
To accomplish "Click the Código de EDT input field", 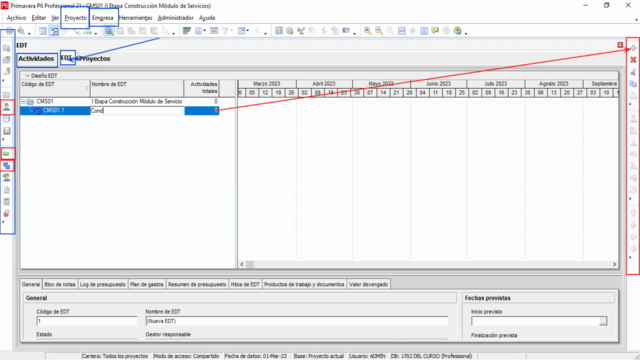I will pos(87,321).
